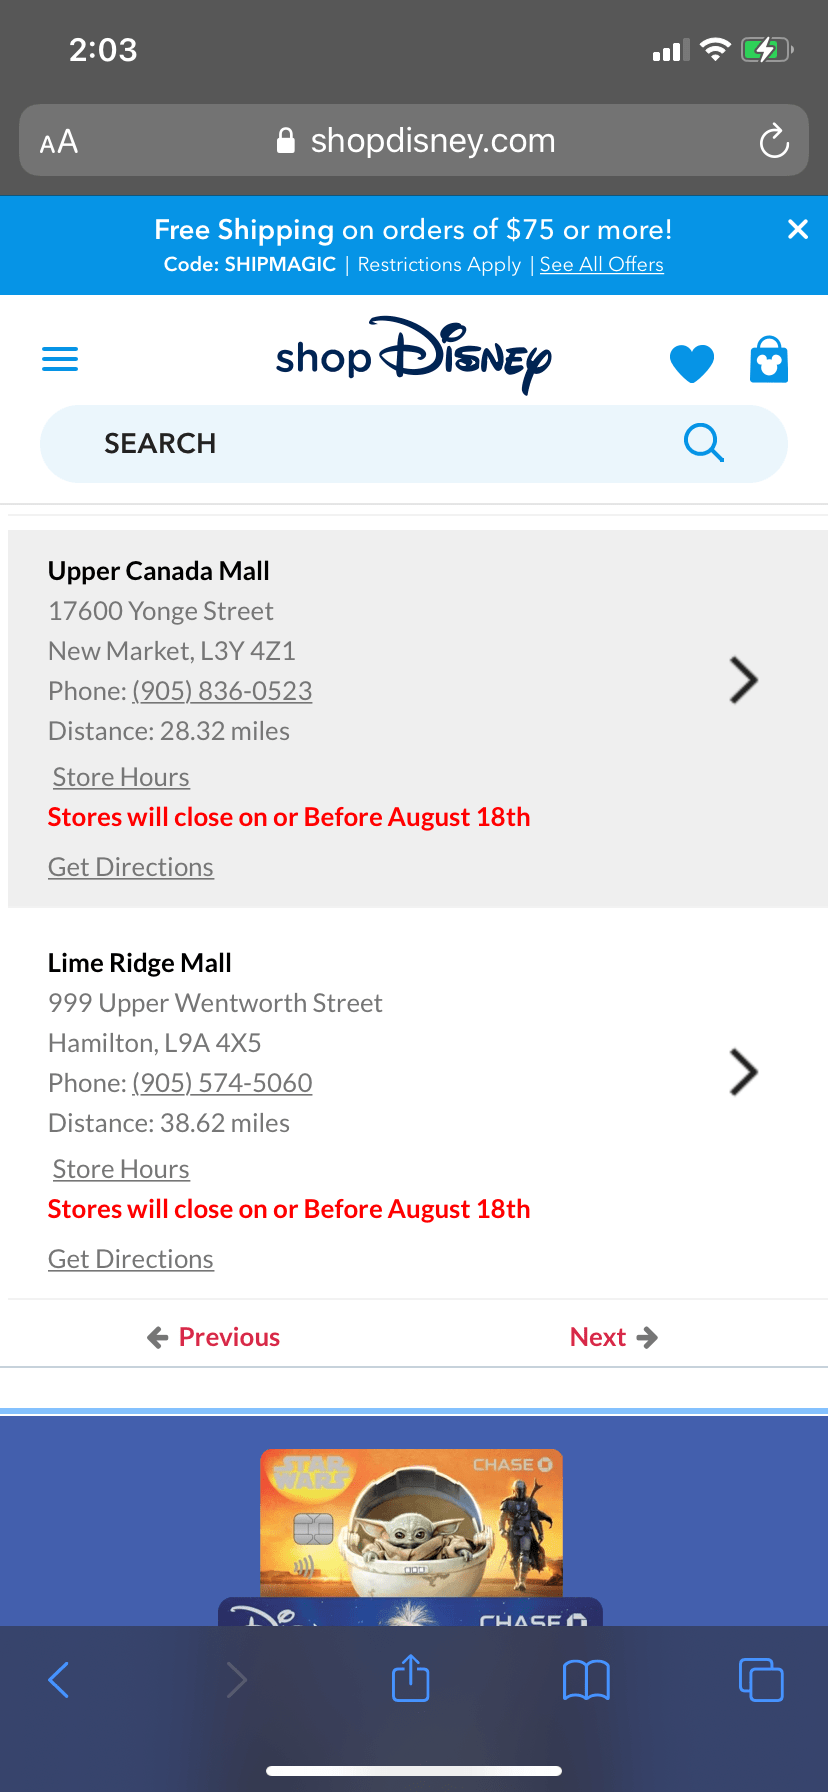
Task: Open the hamburger menu
Action: [60, 359]
